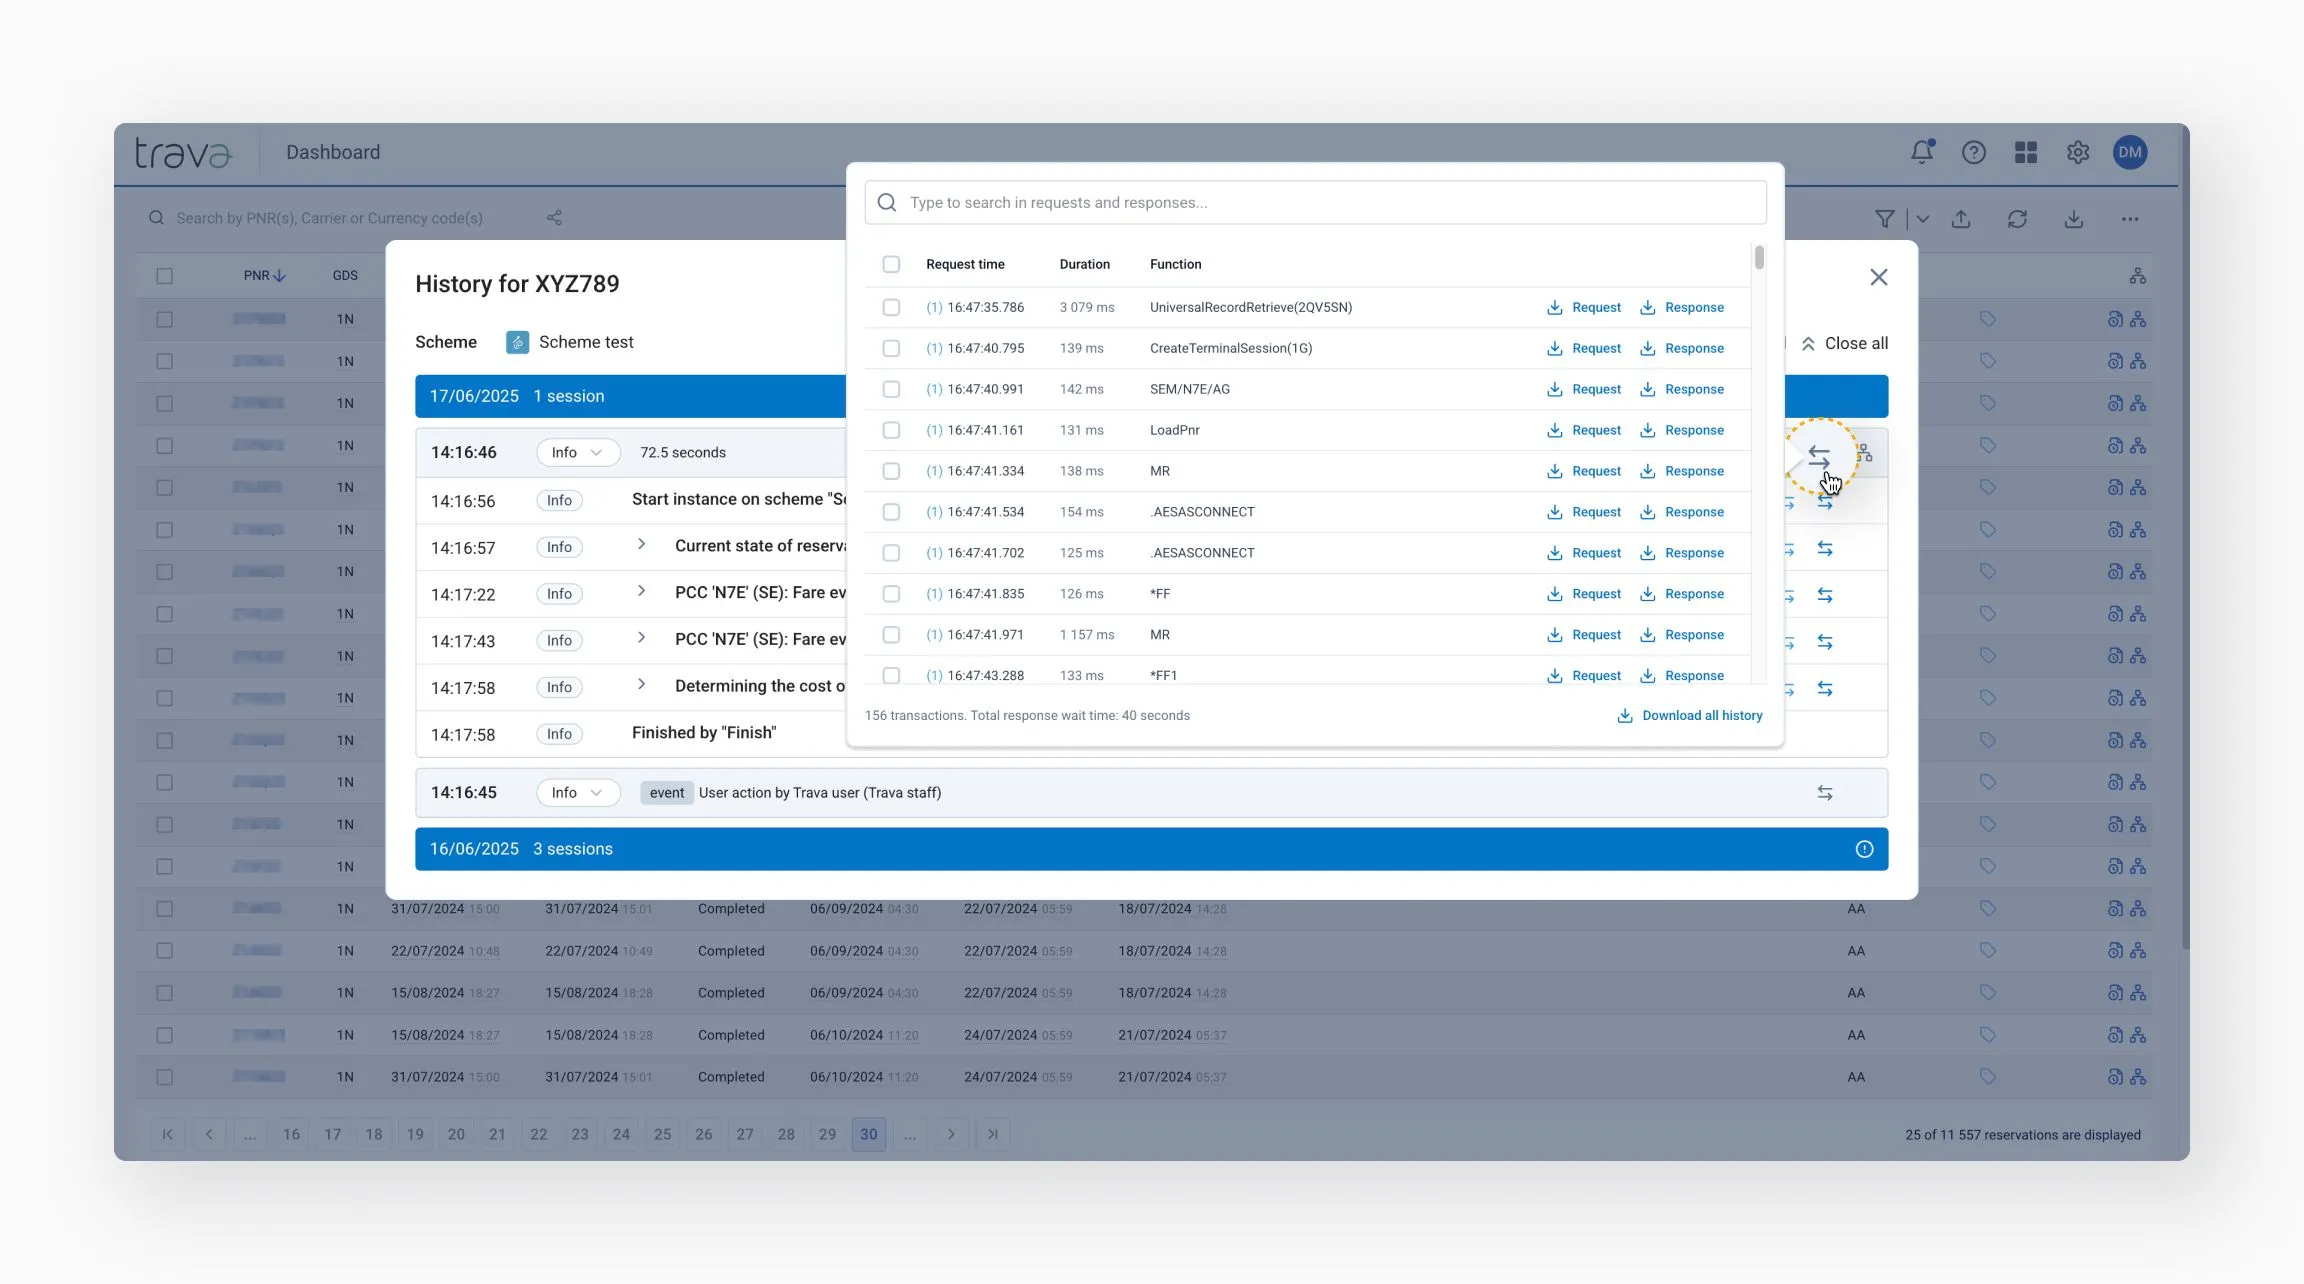Click the share icon beside the PNR search

click(x=554, y=218)
